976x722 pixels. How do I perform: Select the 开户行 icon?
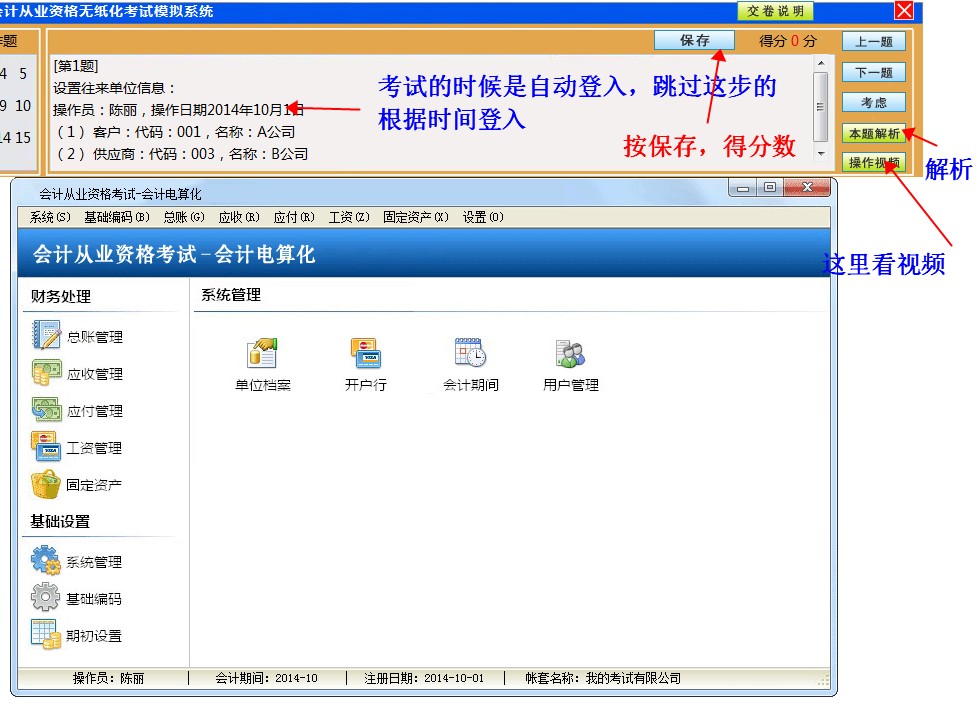click(365, 358)
